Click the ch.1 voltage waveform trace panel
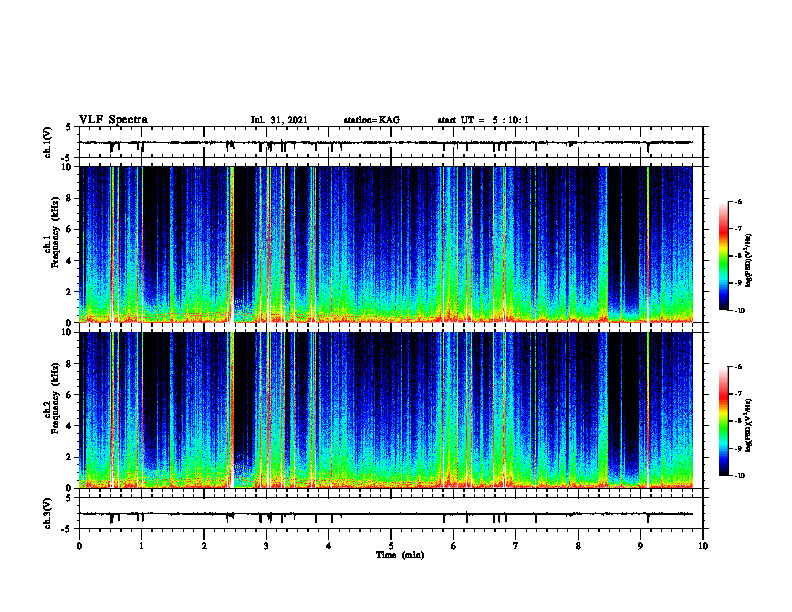Screen dimensions: 792x612 click(391, 142)
